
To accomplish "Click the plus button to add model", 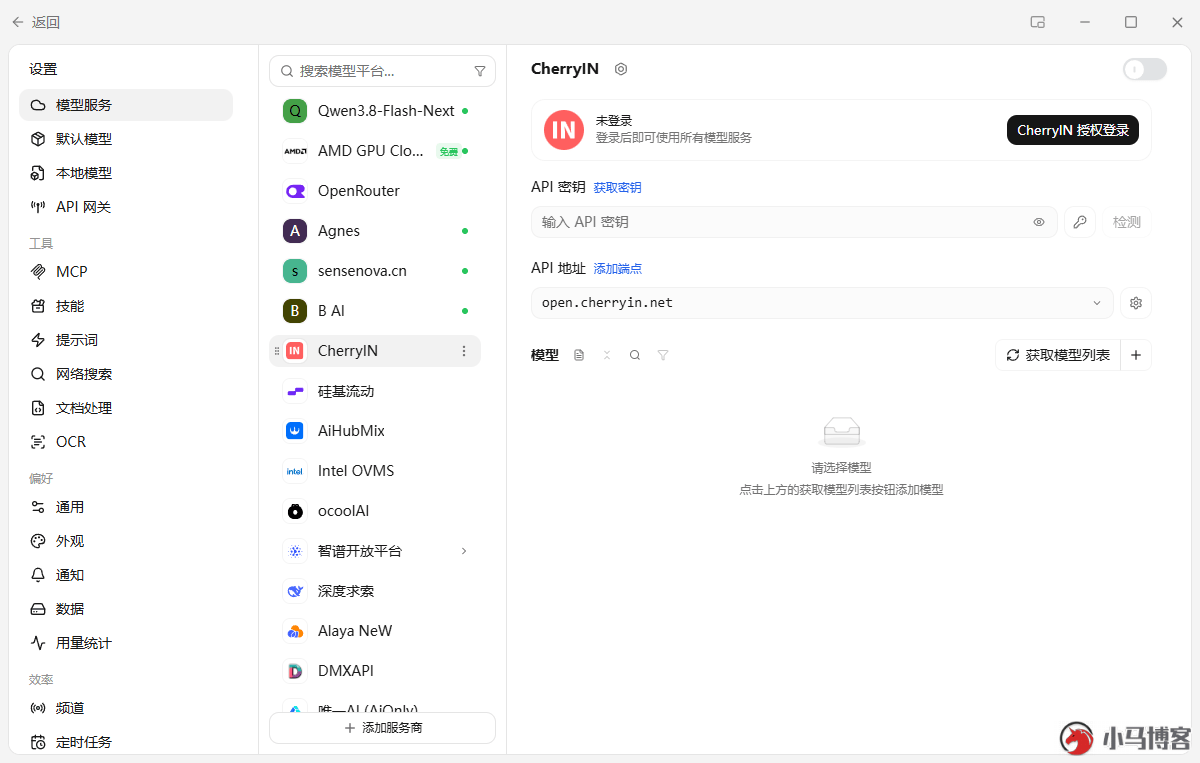I will tap(1136, 355).
